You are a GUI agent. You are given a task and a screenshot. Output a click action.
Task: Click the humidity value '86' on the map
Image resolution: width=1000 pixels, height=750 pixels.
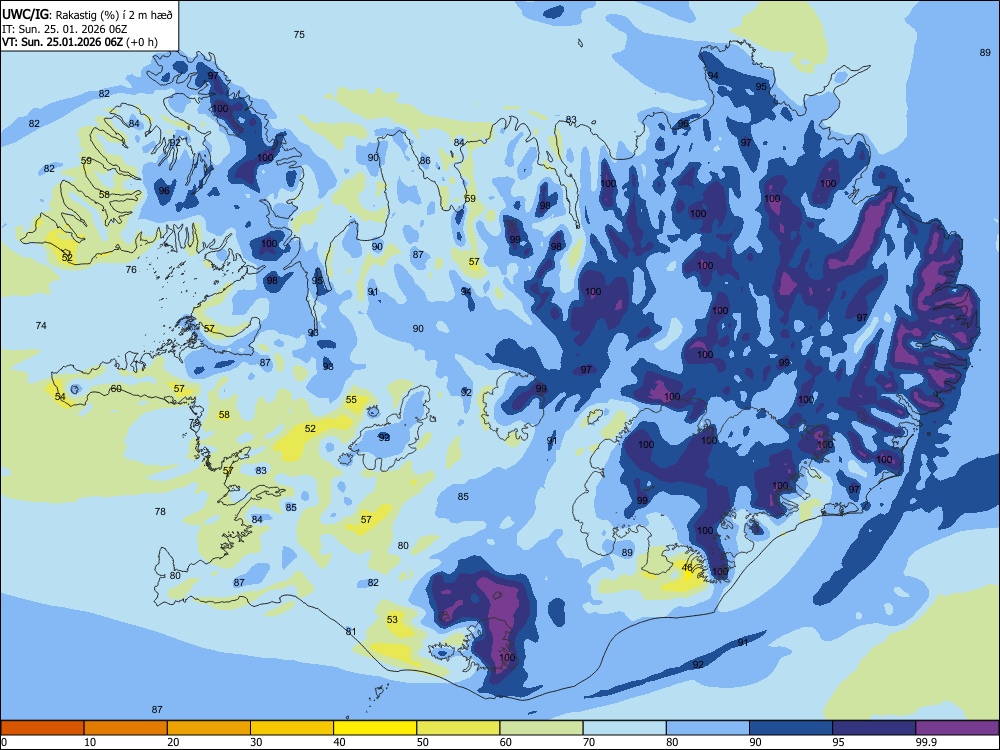tap(425, 160)
